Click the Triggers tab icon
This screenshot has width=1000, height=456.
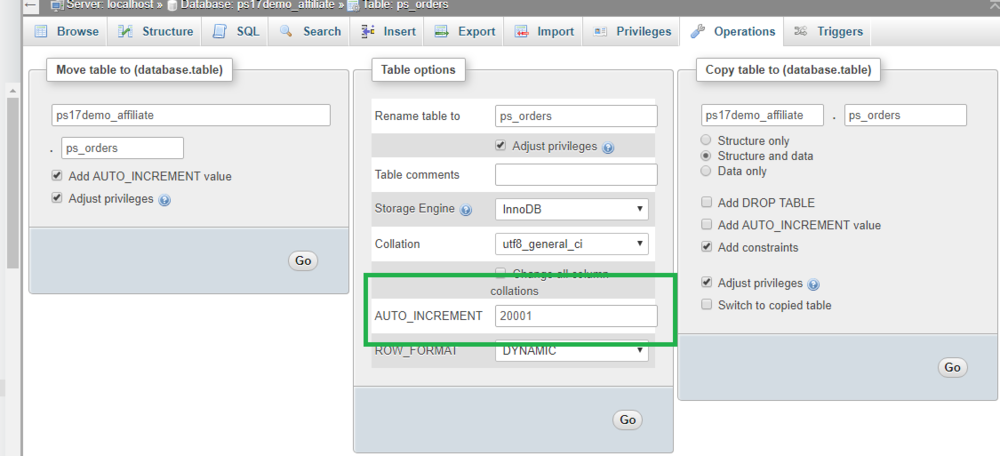tap(801, 31)
